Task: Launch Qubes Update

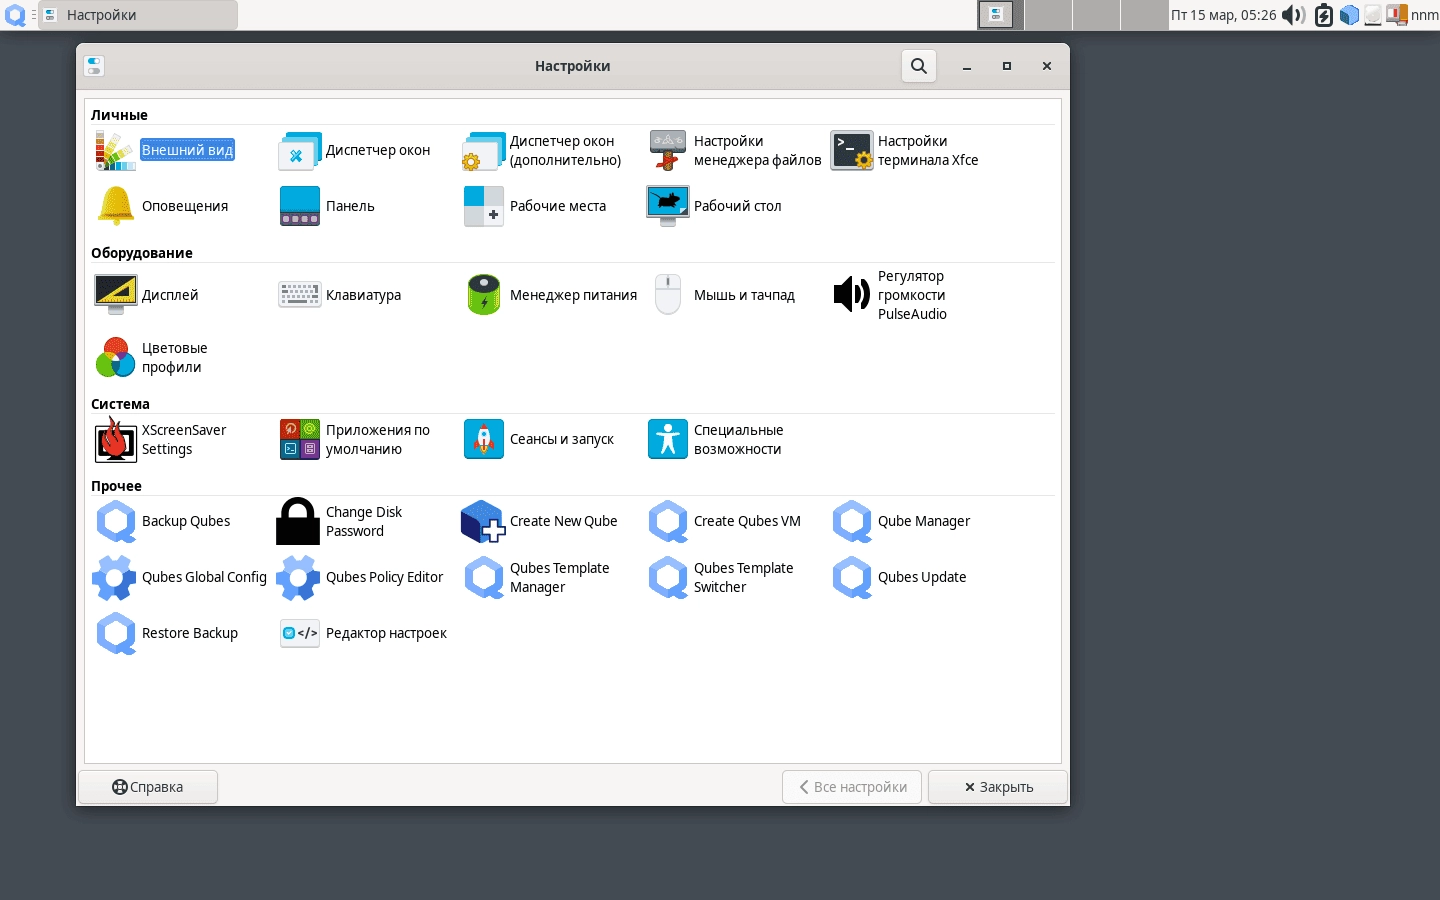Action: (899, 578)
